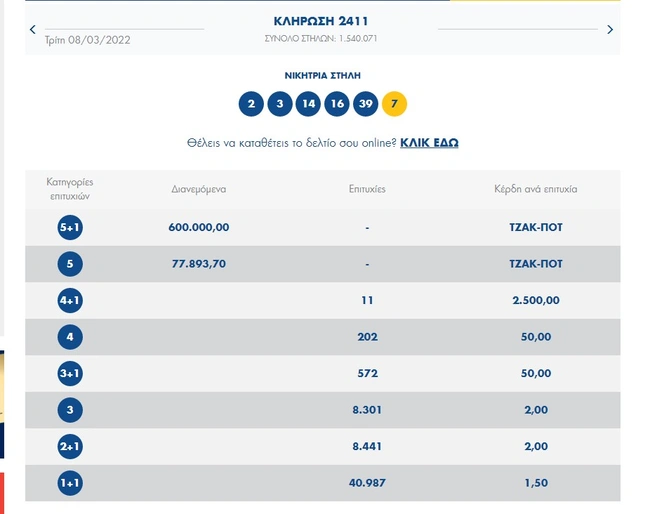The height and width of the screenshot is (514, 650).
Task: Click the 5+1 category badge
Action: [70, 228]
